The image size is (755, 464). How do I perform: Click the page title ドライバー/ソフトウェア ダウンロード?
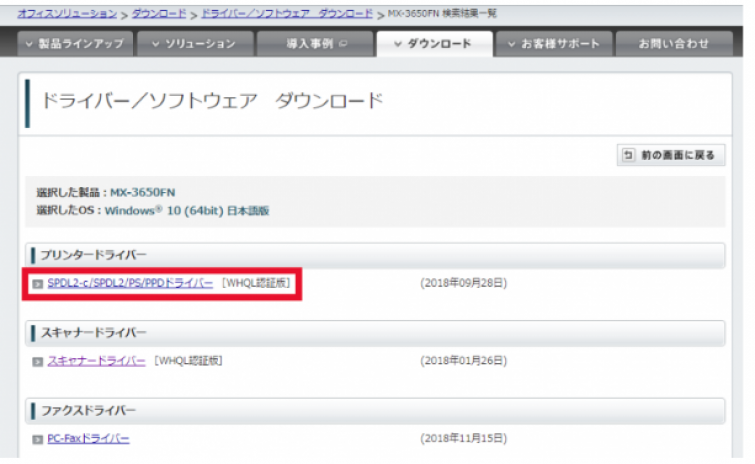coord(212,101)
